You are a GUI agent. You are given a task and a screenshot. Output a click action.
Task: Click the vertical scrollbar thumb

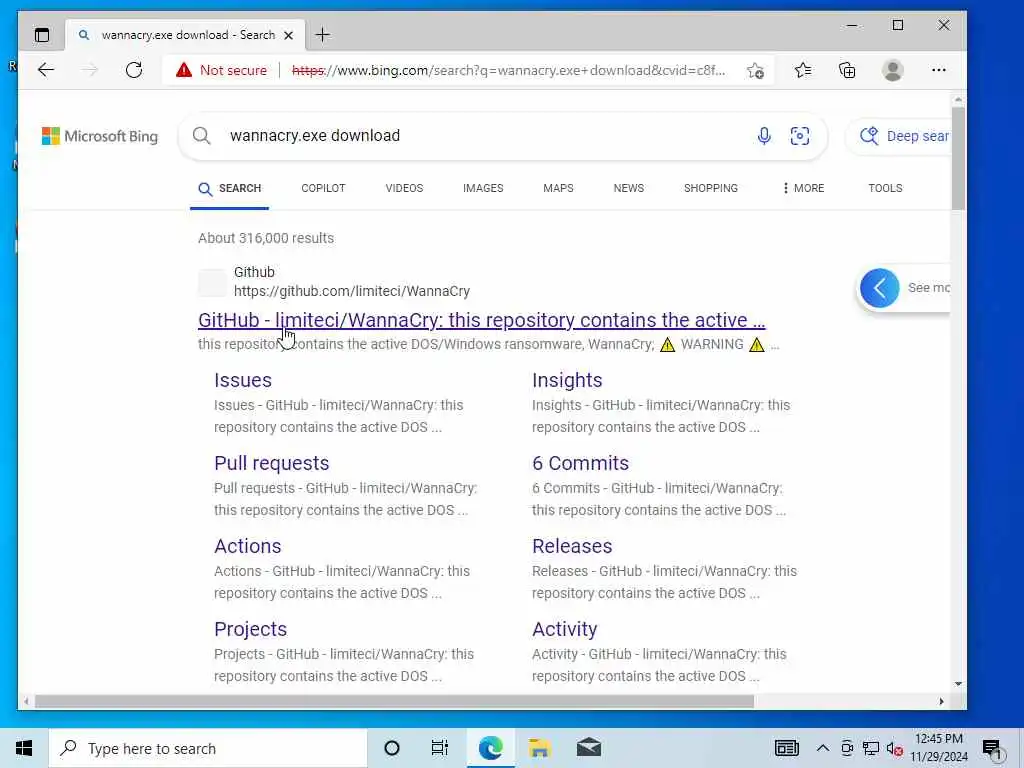coord(958,159)
